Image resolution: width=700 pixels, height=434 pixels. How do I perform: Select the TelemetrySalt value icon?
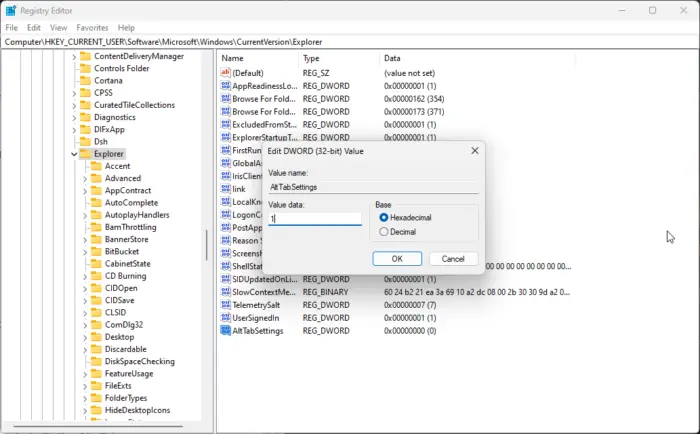click(x=225, y=305)
